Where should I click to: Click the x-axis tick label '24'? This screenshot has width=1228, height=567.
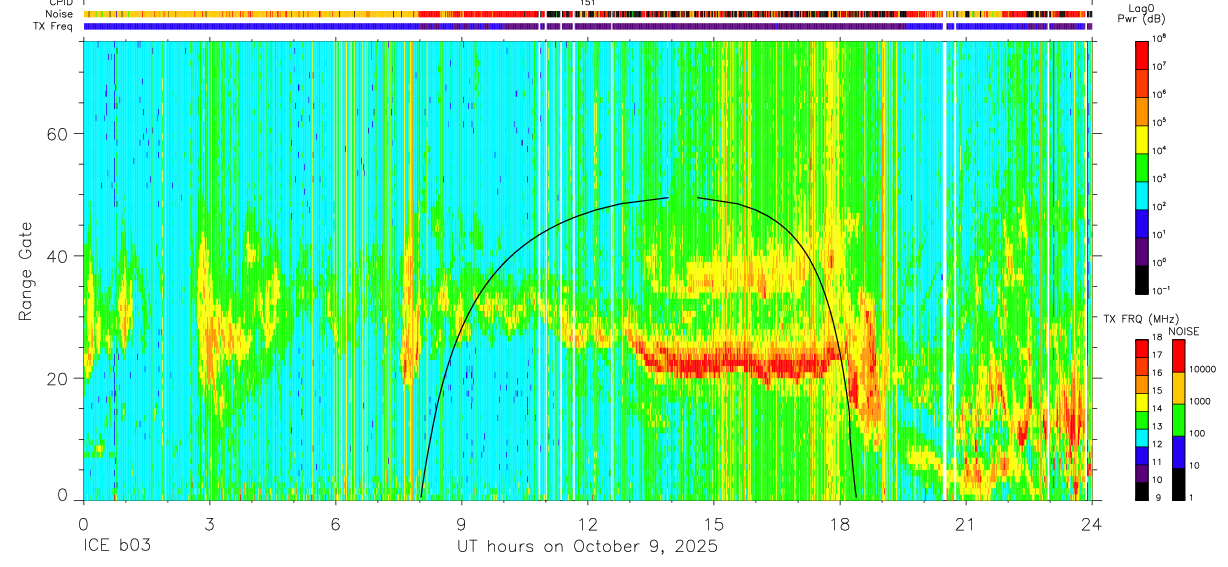tap(1091, 524)
